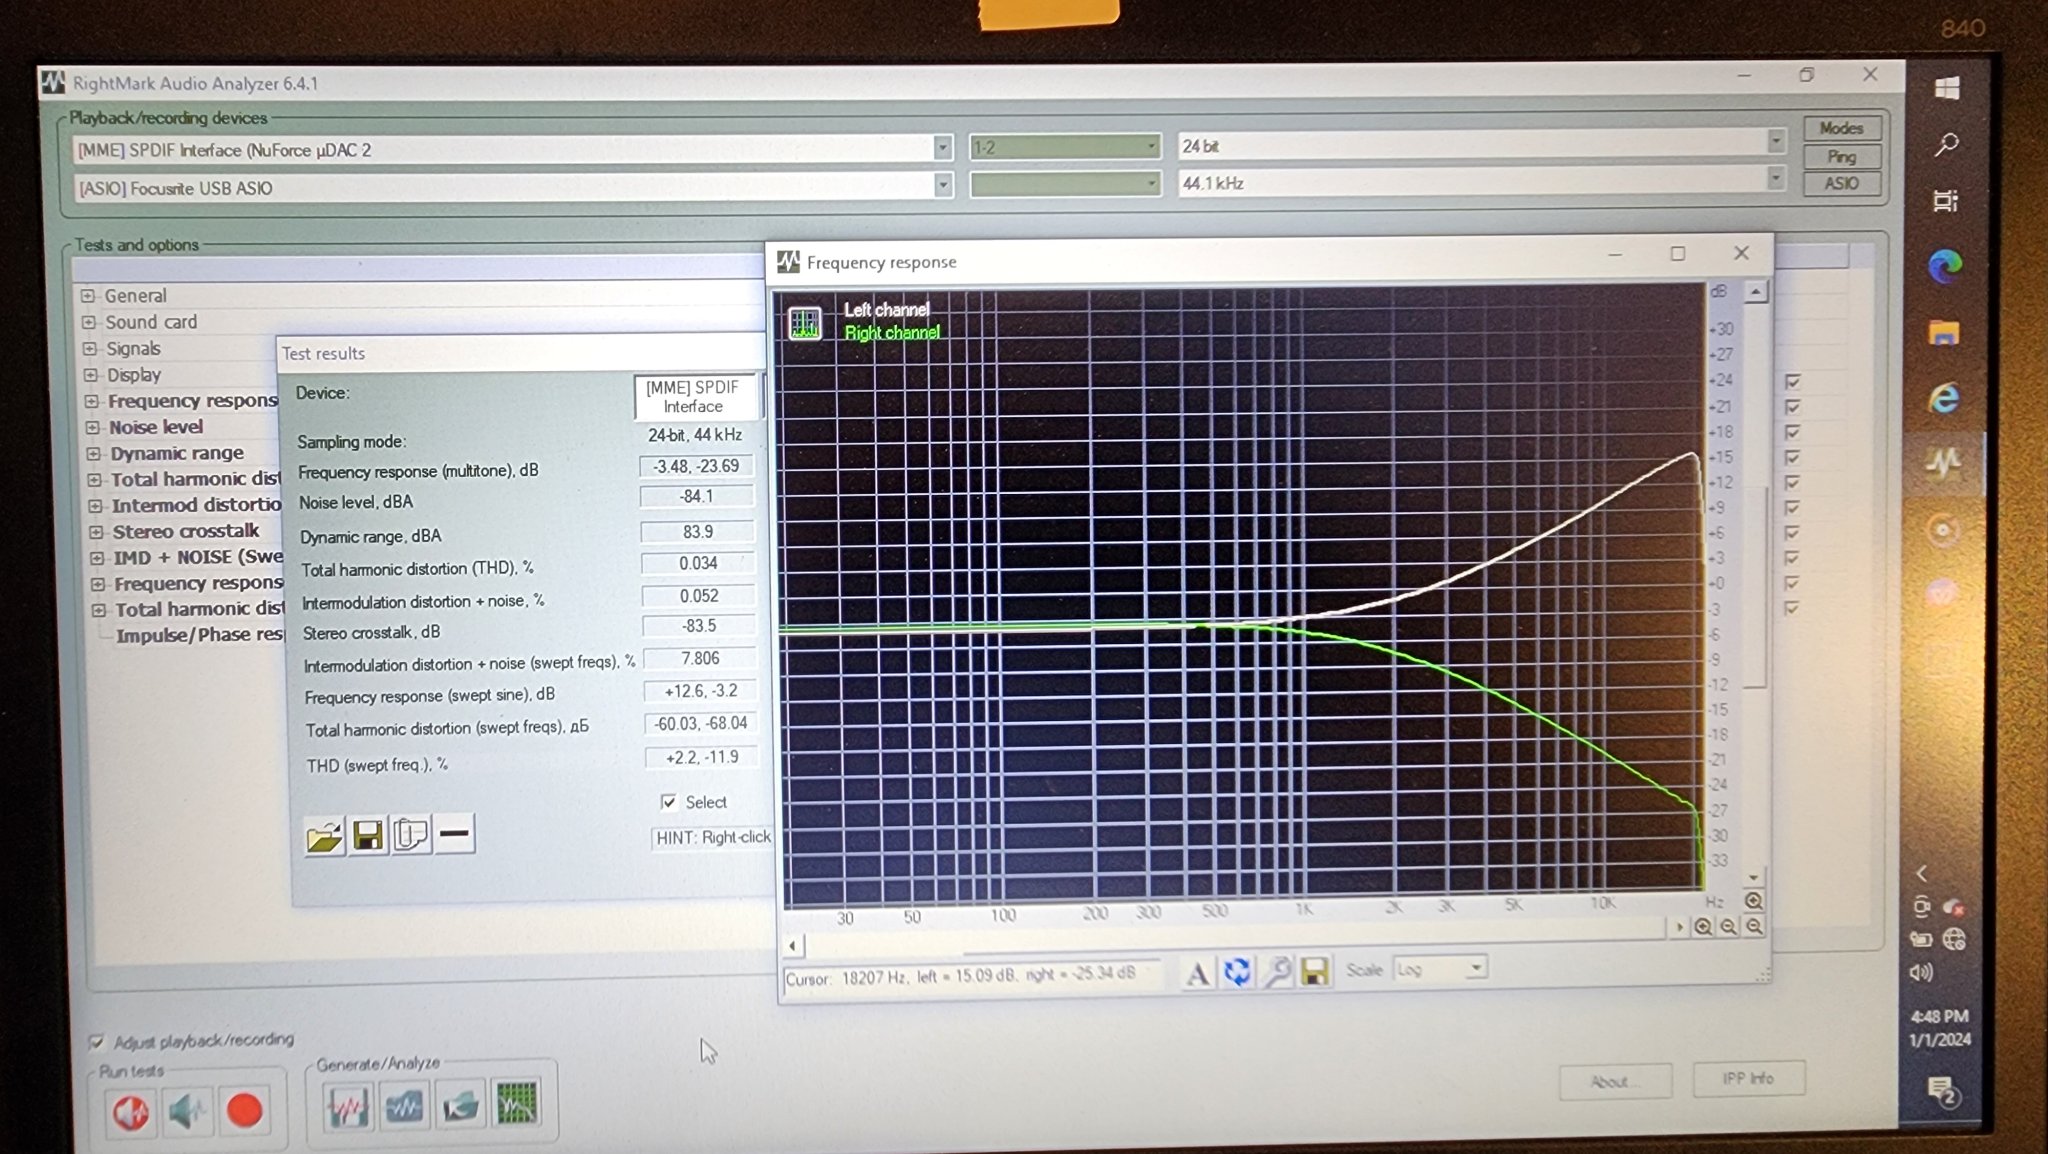Expand the Signals tree node
Viewport: 2048px width, 1154px height.
(x=90, y=349)
